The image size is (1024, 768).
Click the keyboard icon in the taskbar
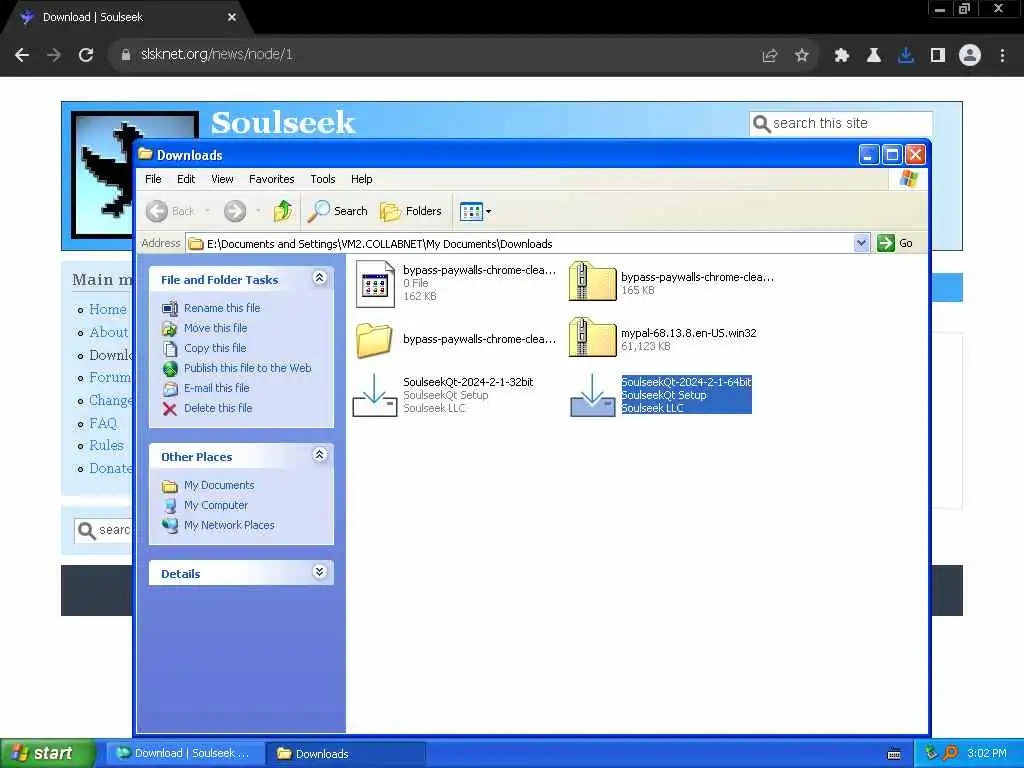(x=894, y=754)
